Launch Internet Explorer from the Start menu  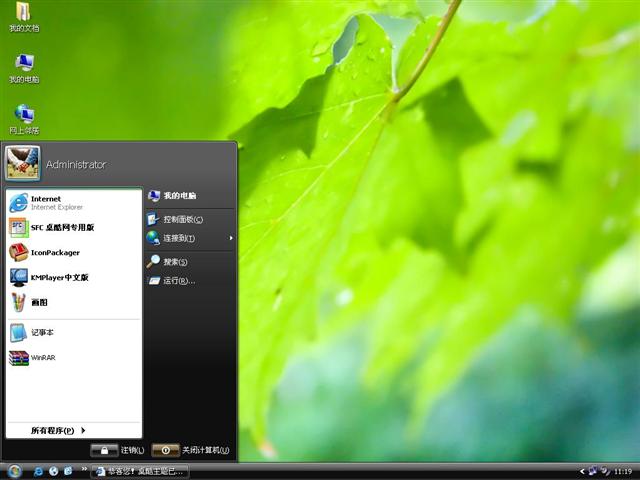coord(73,203)
